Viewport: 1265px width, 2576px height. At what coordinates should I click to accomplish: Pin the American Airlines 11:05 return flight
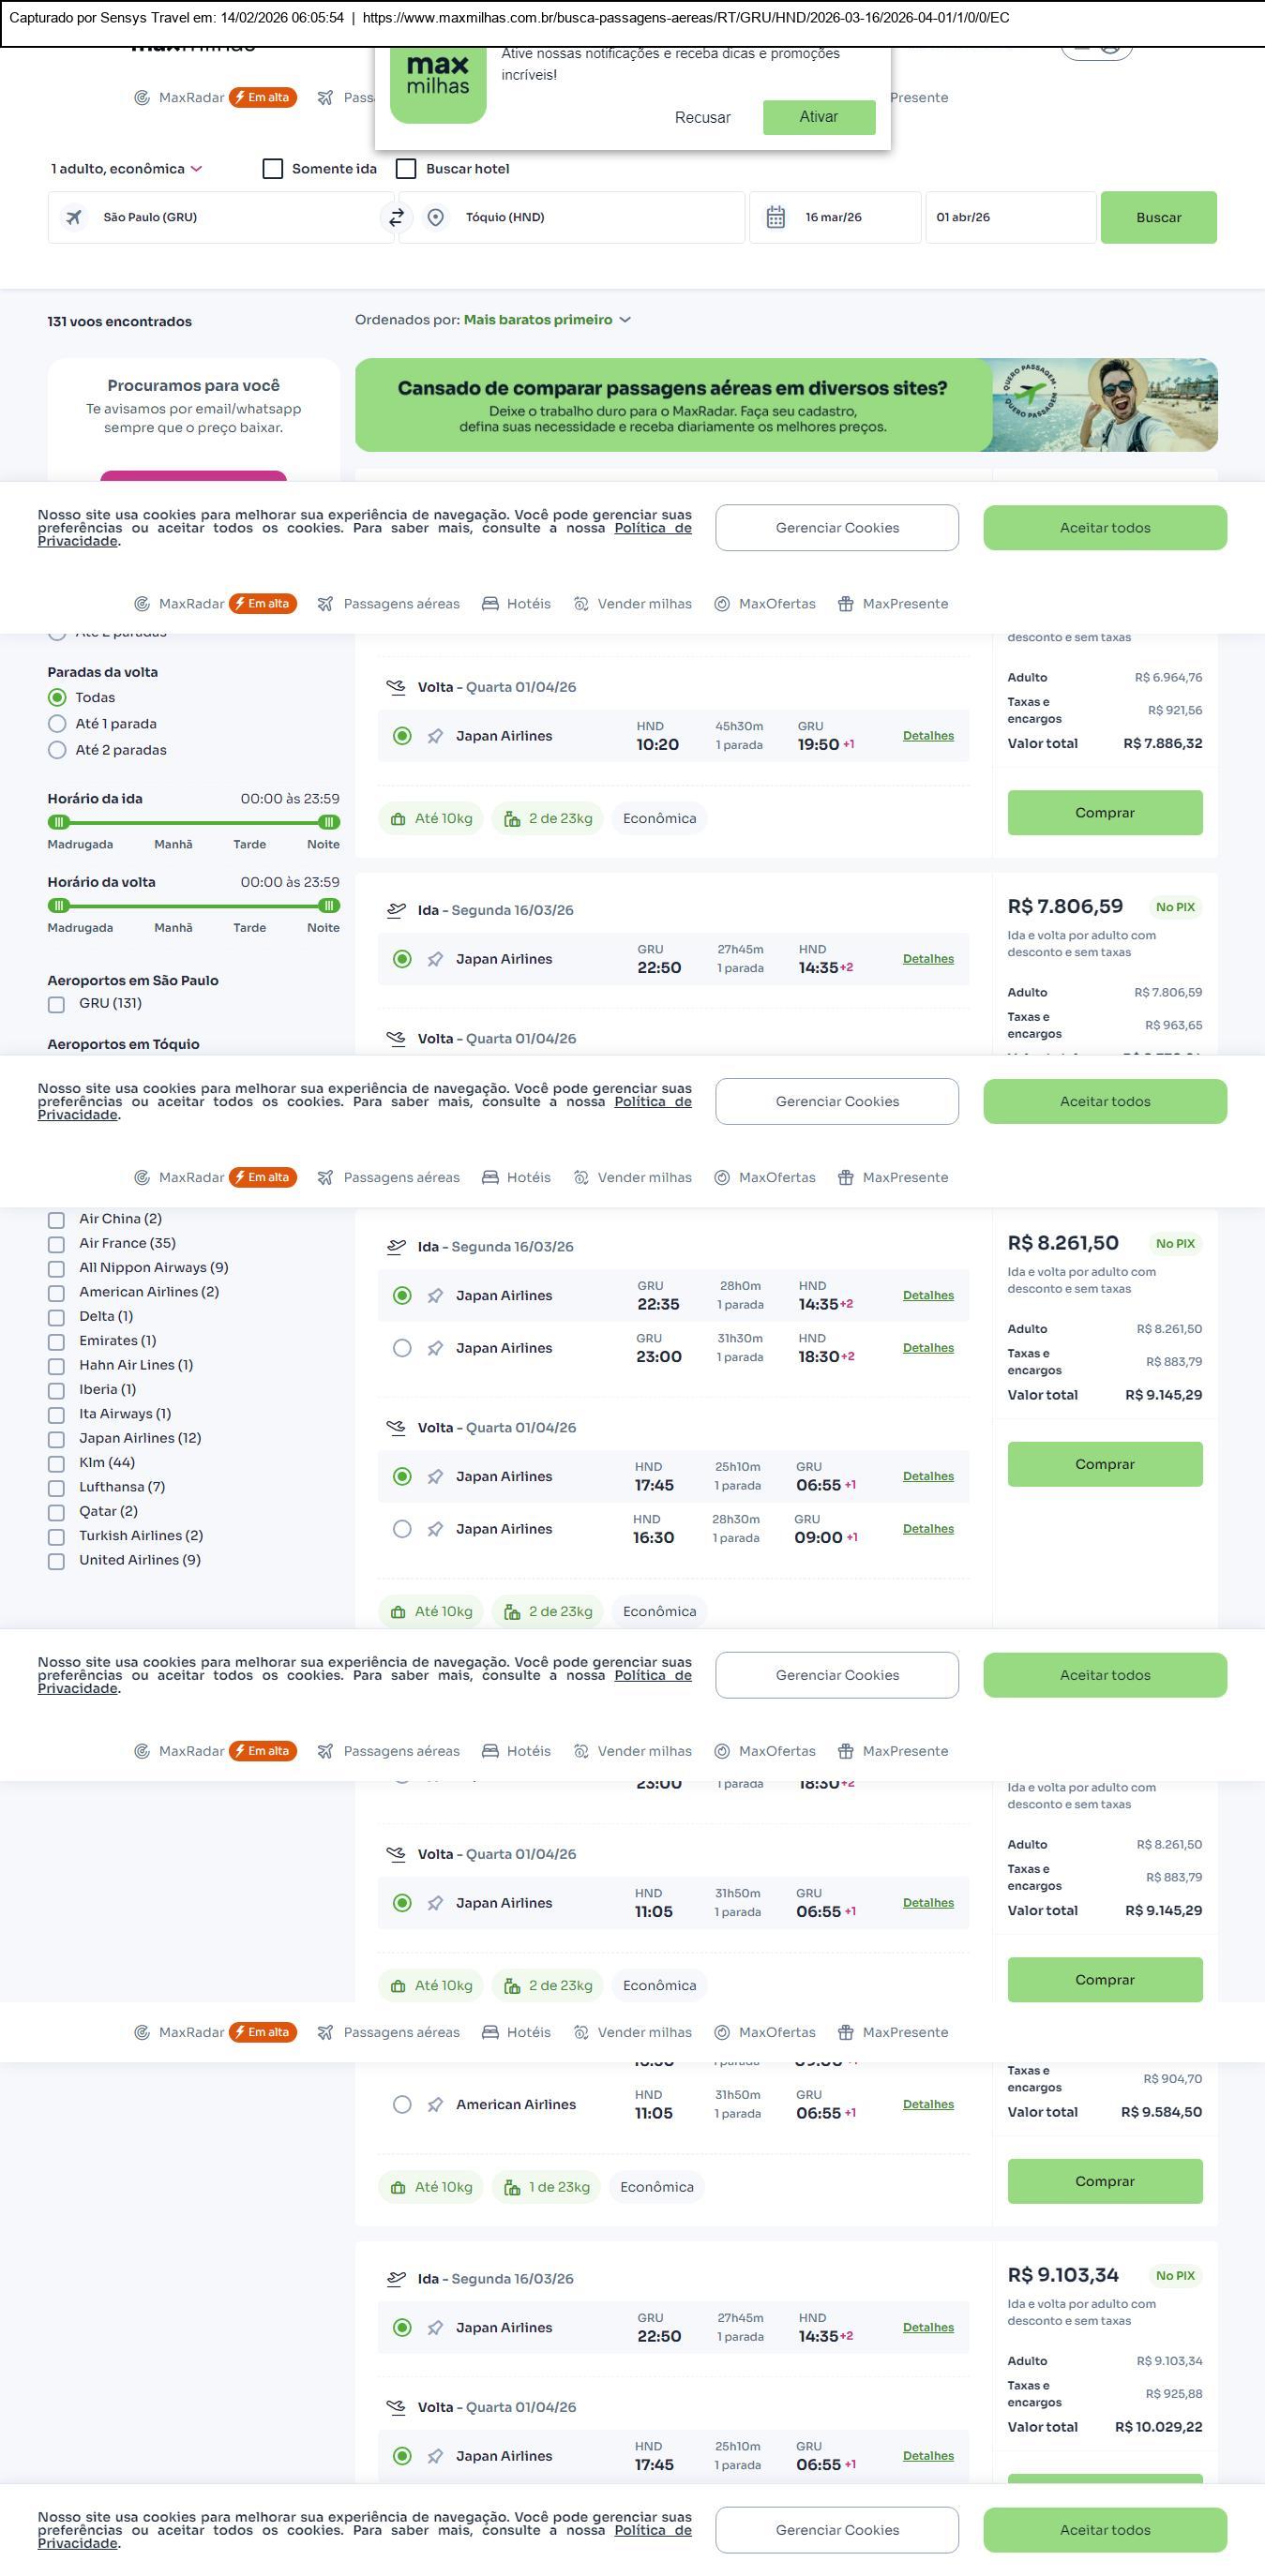(x=435, y=2105)
